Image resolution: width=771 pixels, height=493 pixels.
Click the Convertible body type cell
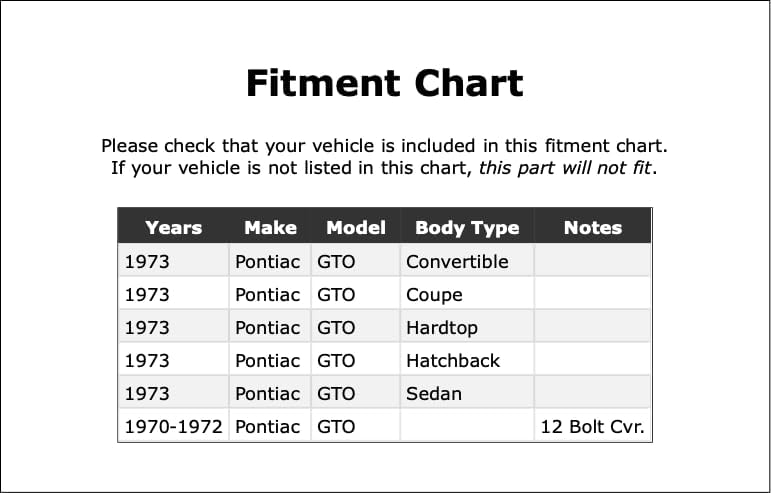(x=467, y=261)
